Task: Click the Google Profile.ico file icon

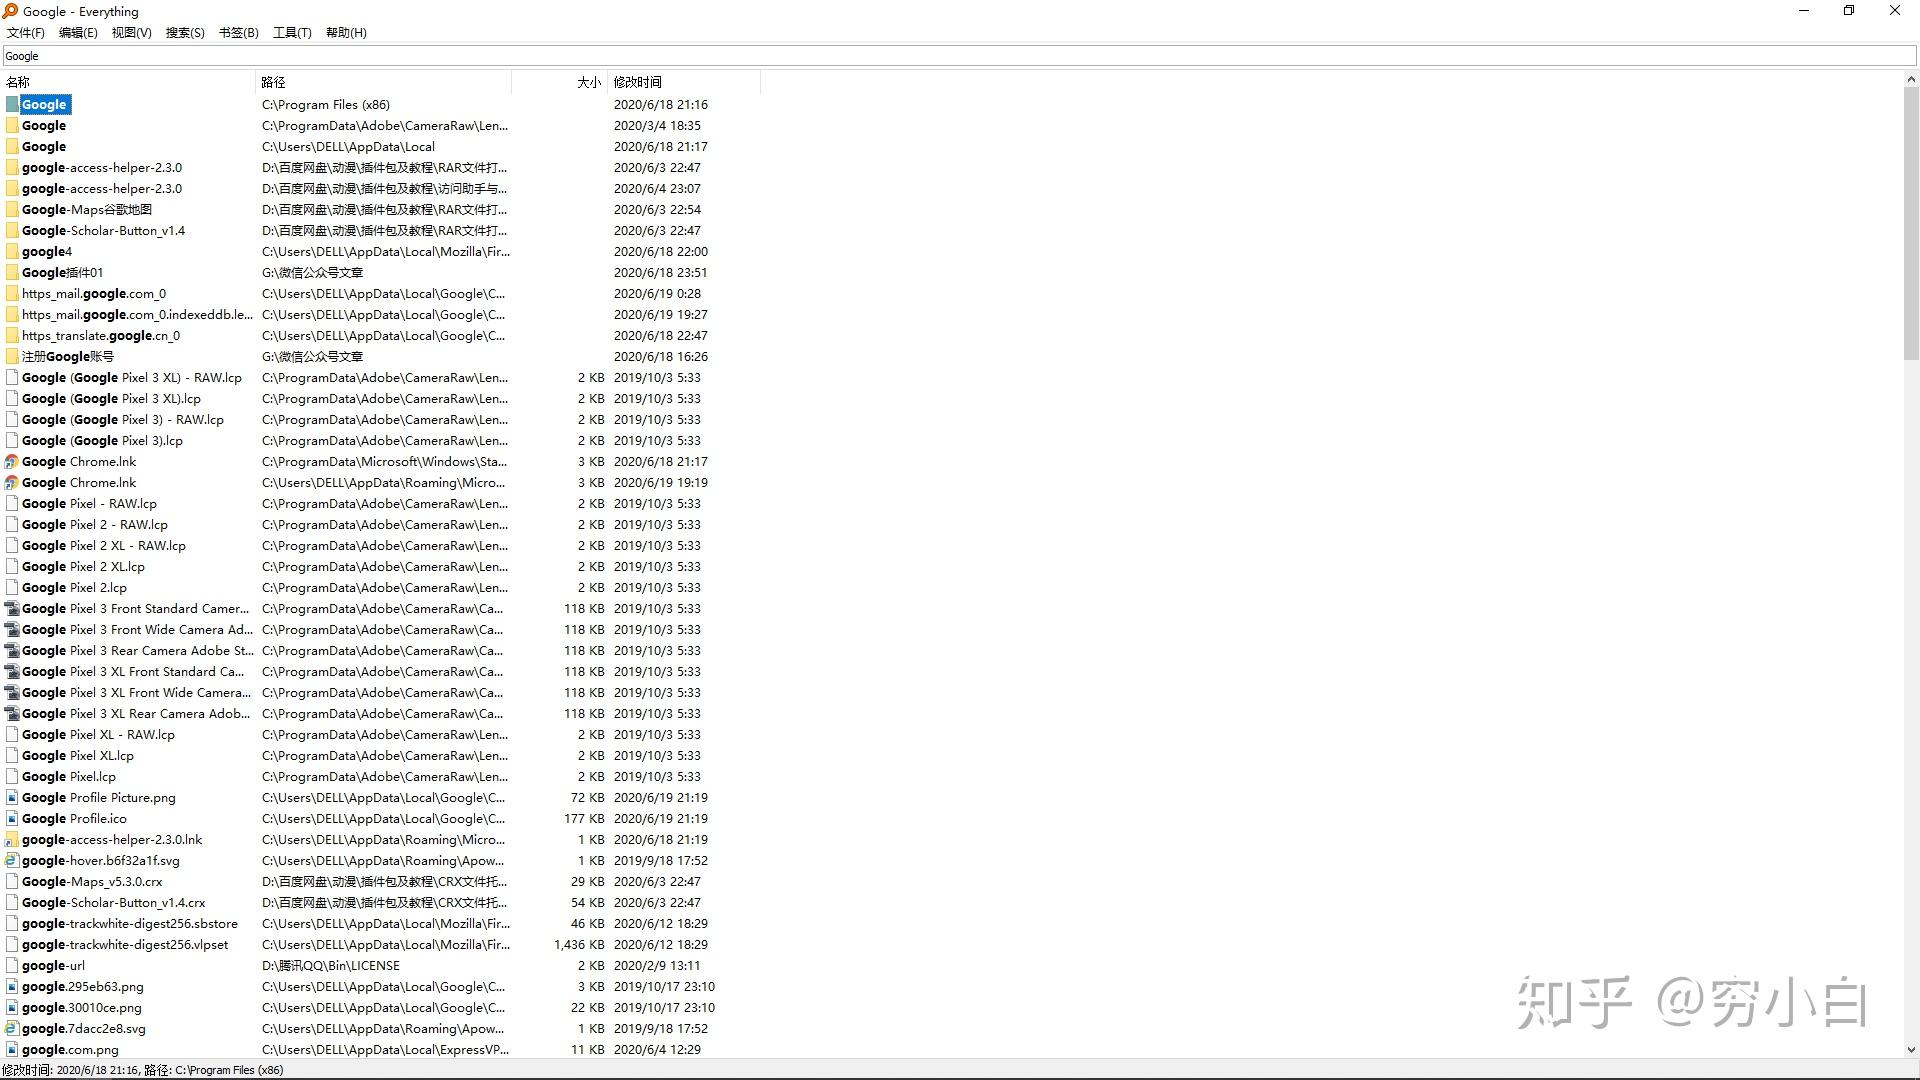Action: 12,819
